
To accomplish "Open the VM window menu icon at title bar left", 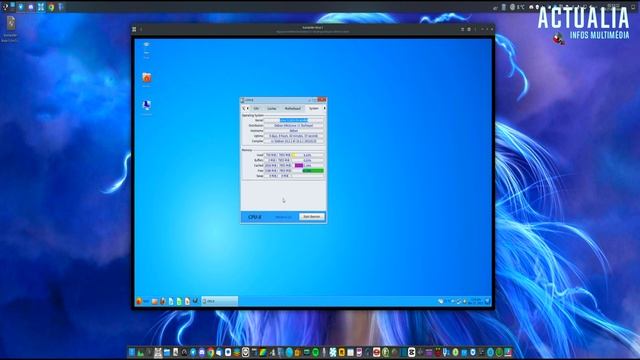I will pyautogui.click(x=134, y=29).
